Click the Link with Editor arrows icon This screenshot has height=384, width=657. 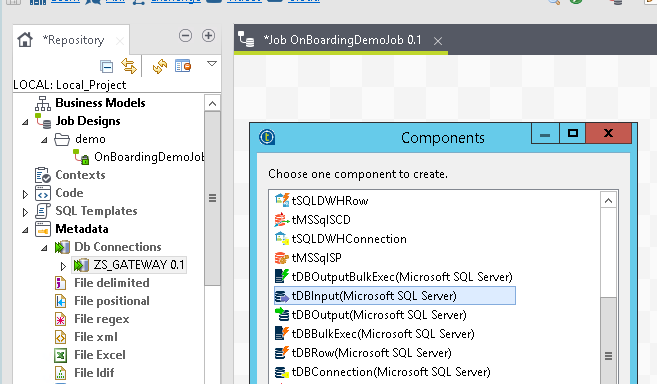point(129,66)
